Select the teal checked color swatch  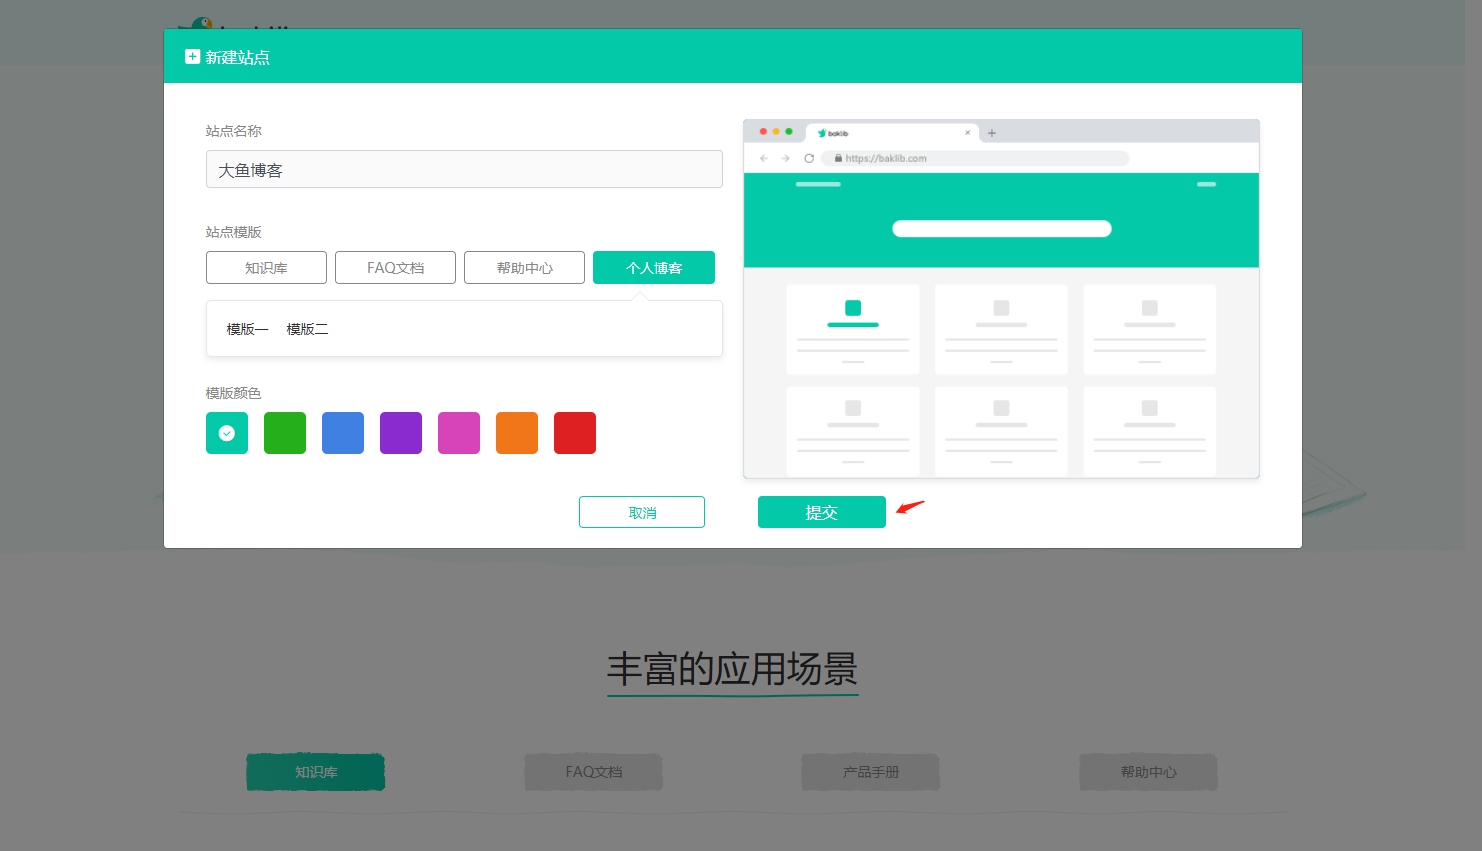(227, 433)
